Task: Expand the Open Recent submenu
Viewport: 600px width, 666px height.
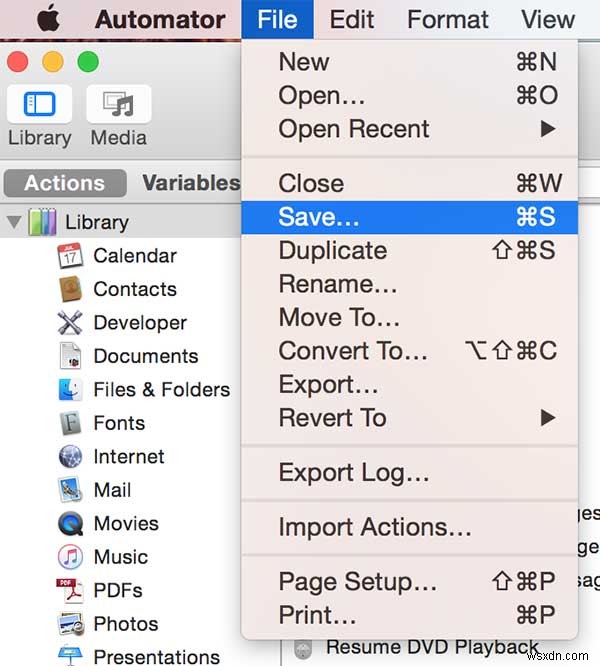Action: tap(409, 129)
